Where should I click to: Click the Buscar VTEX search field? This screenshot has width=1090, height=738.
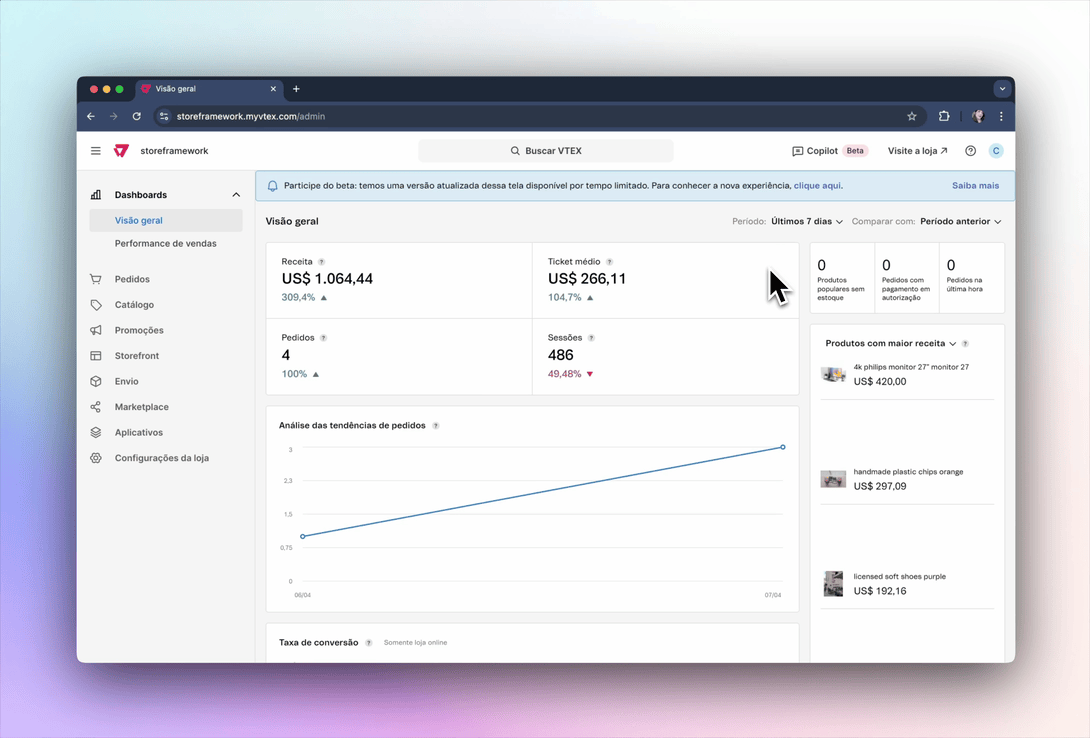coord(545,151)
